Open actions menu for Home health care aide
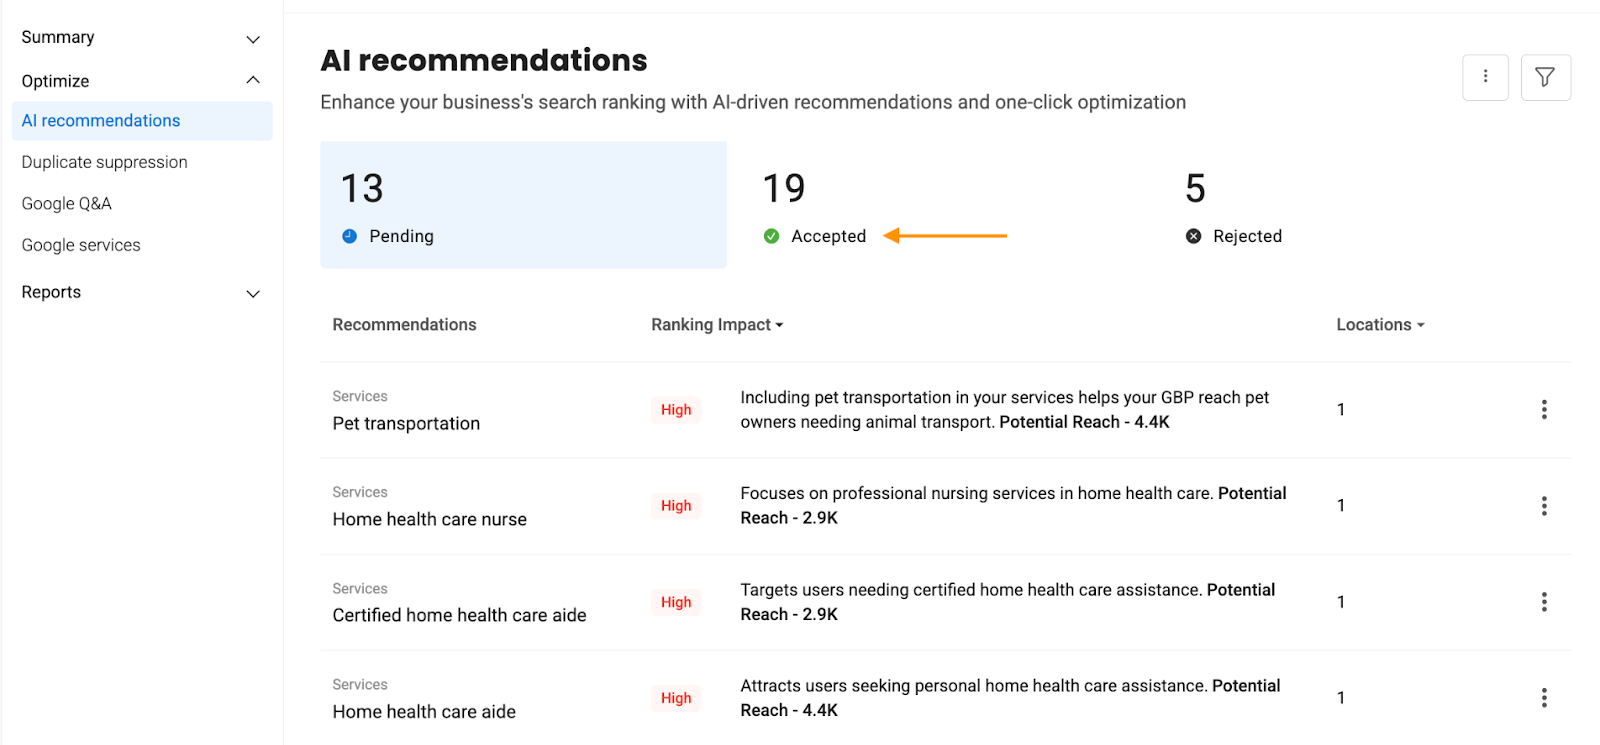1600x745 pixels. (x=1544, y=697)
